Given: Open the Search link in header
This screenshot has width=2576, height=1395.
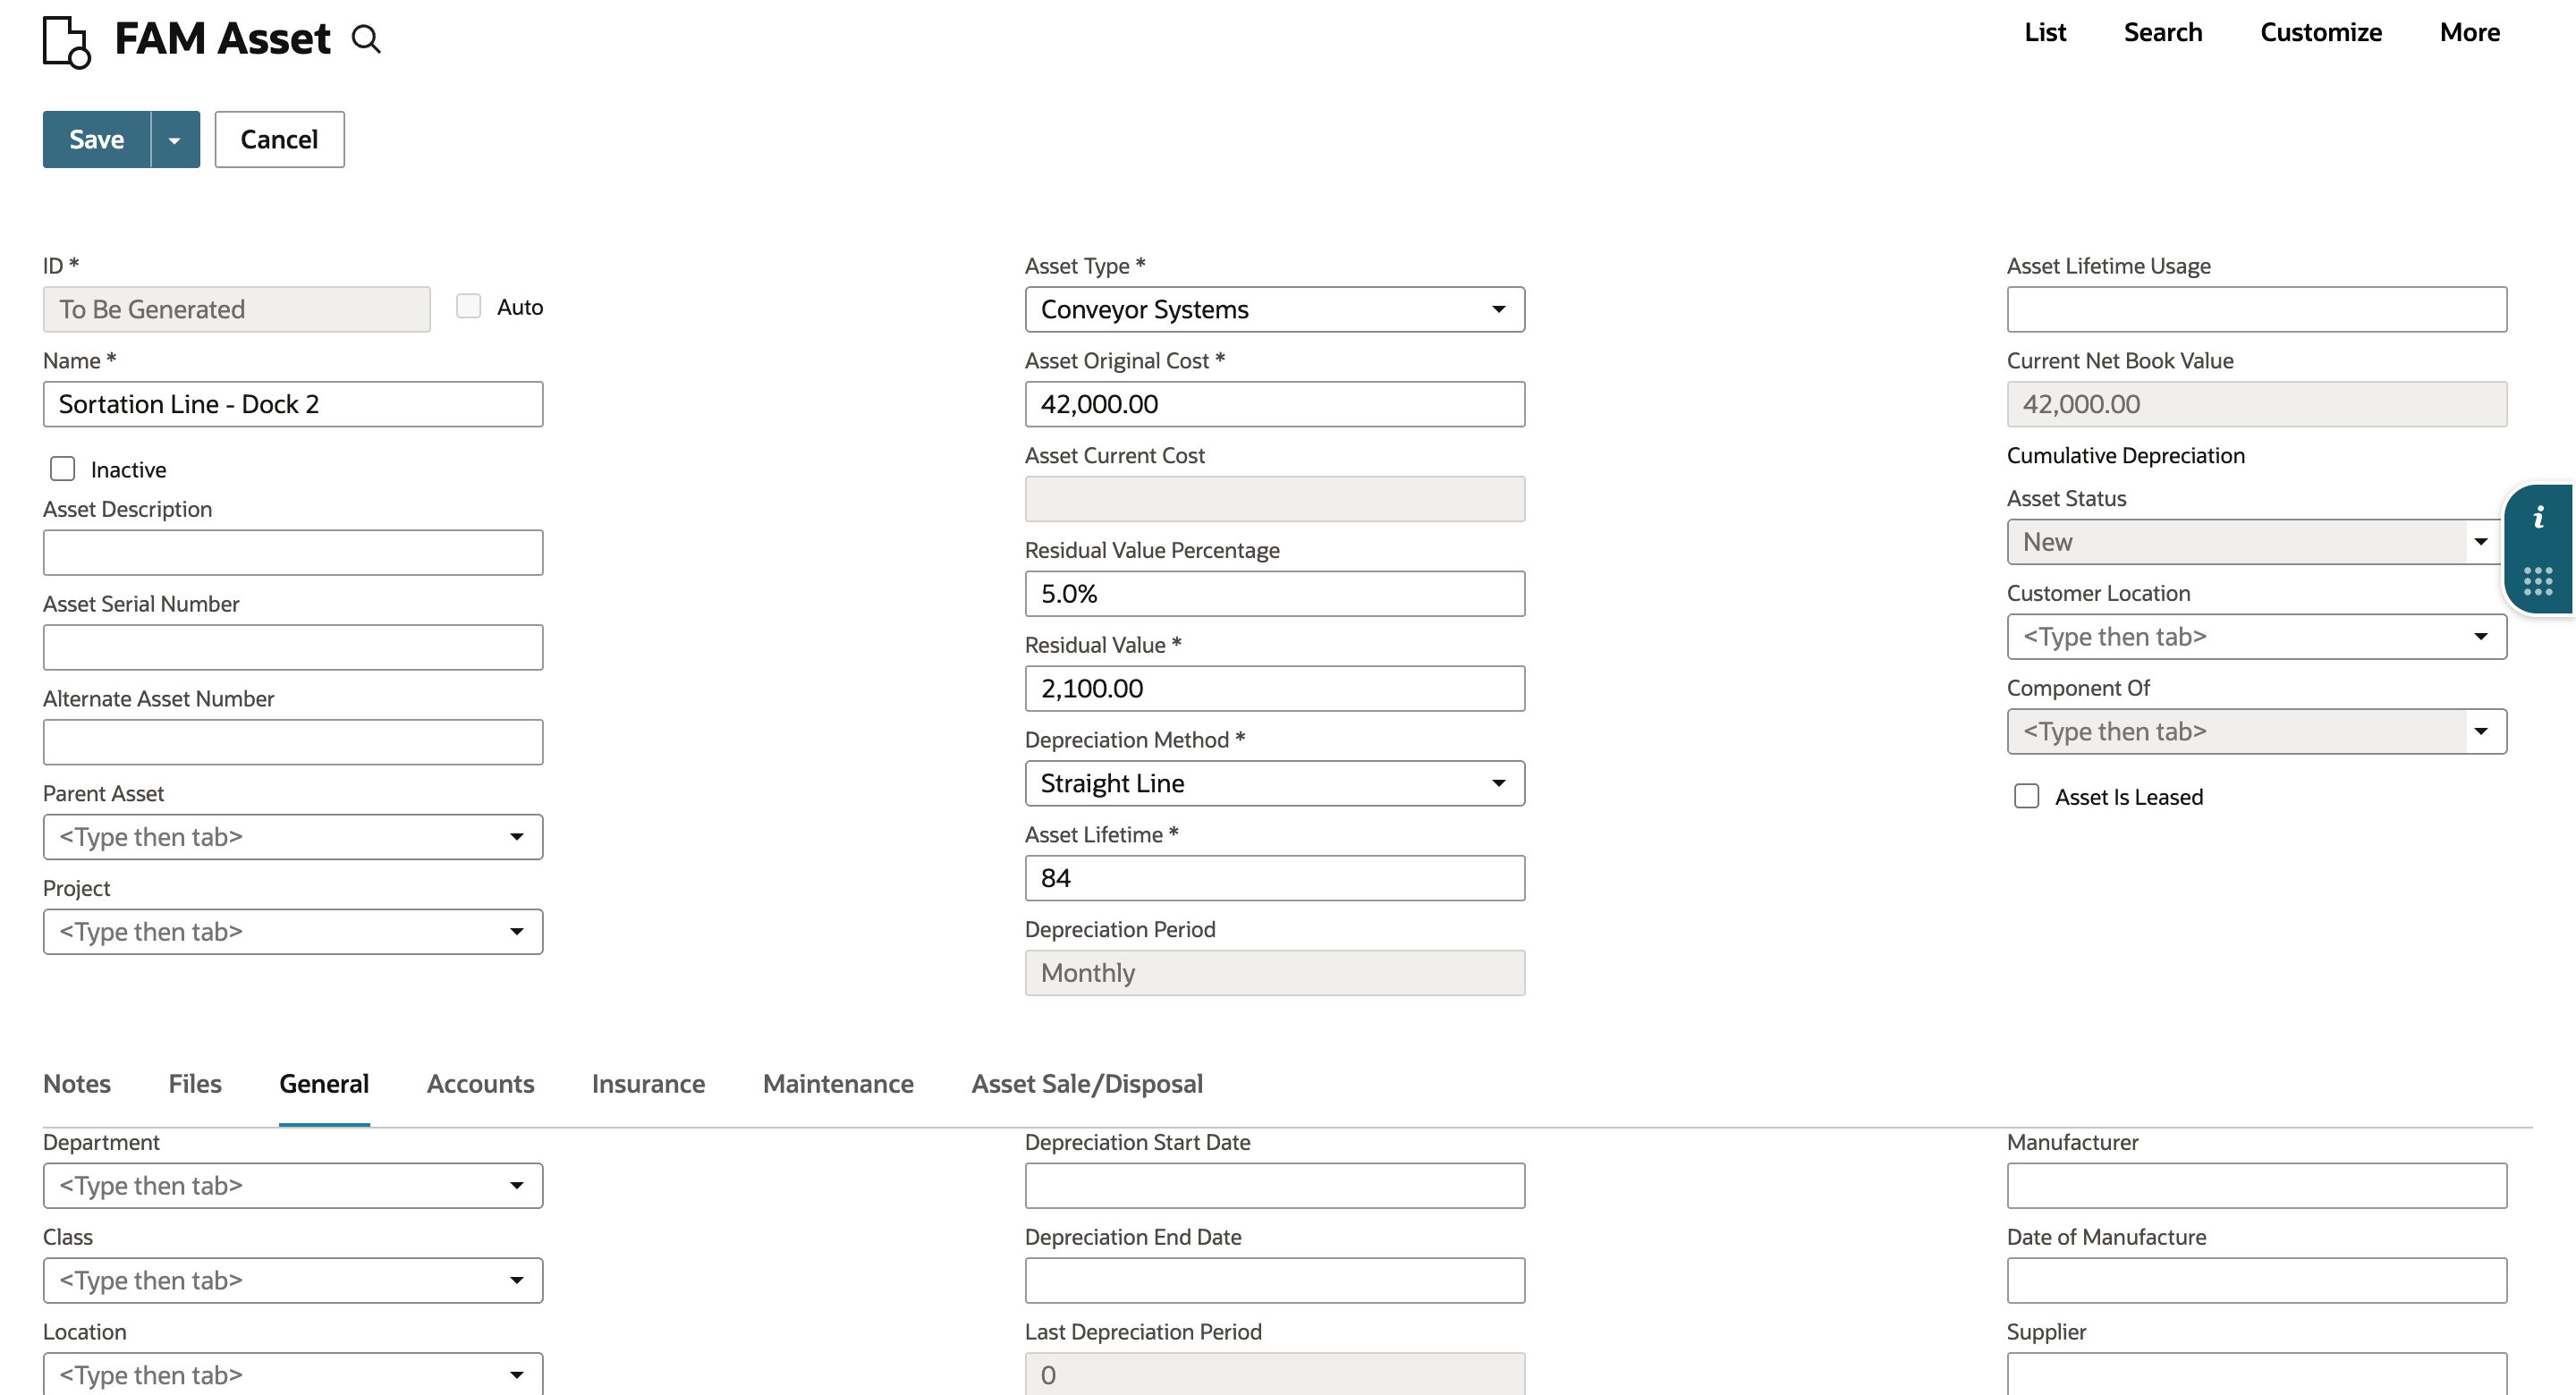Looking at the screenshot, I should (x=2163, y=32).
